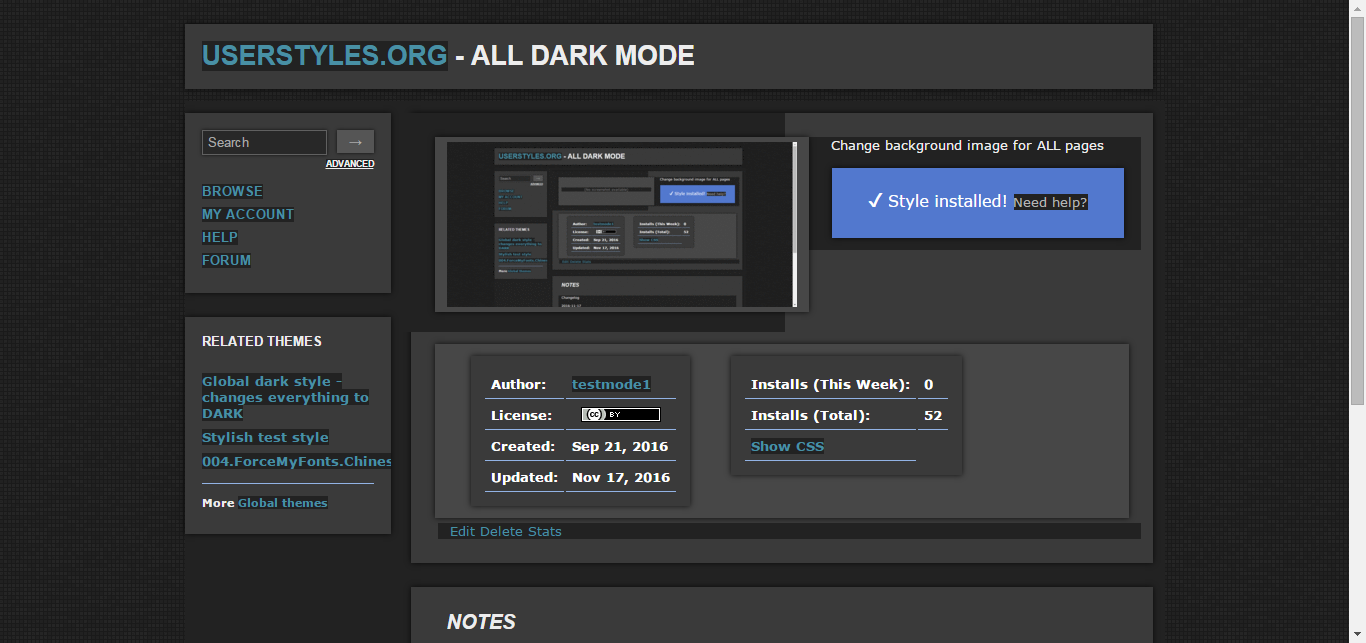Click the Created date Sep 21, 2016

[620, 446]
